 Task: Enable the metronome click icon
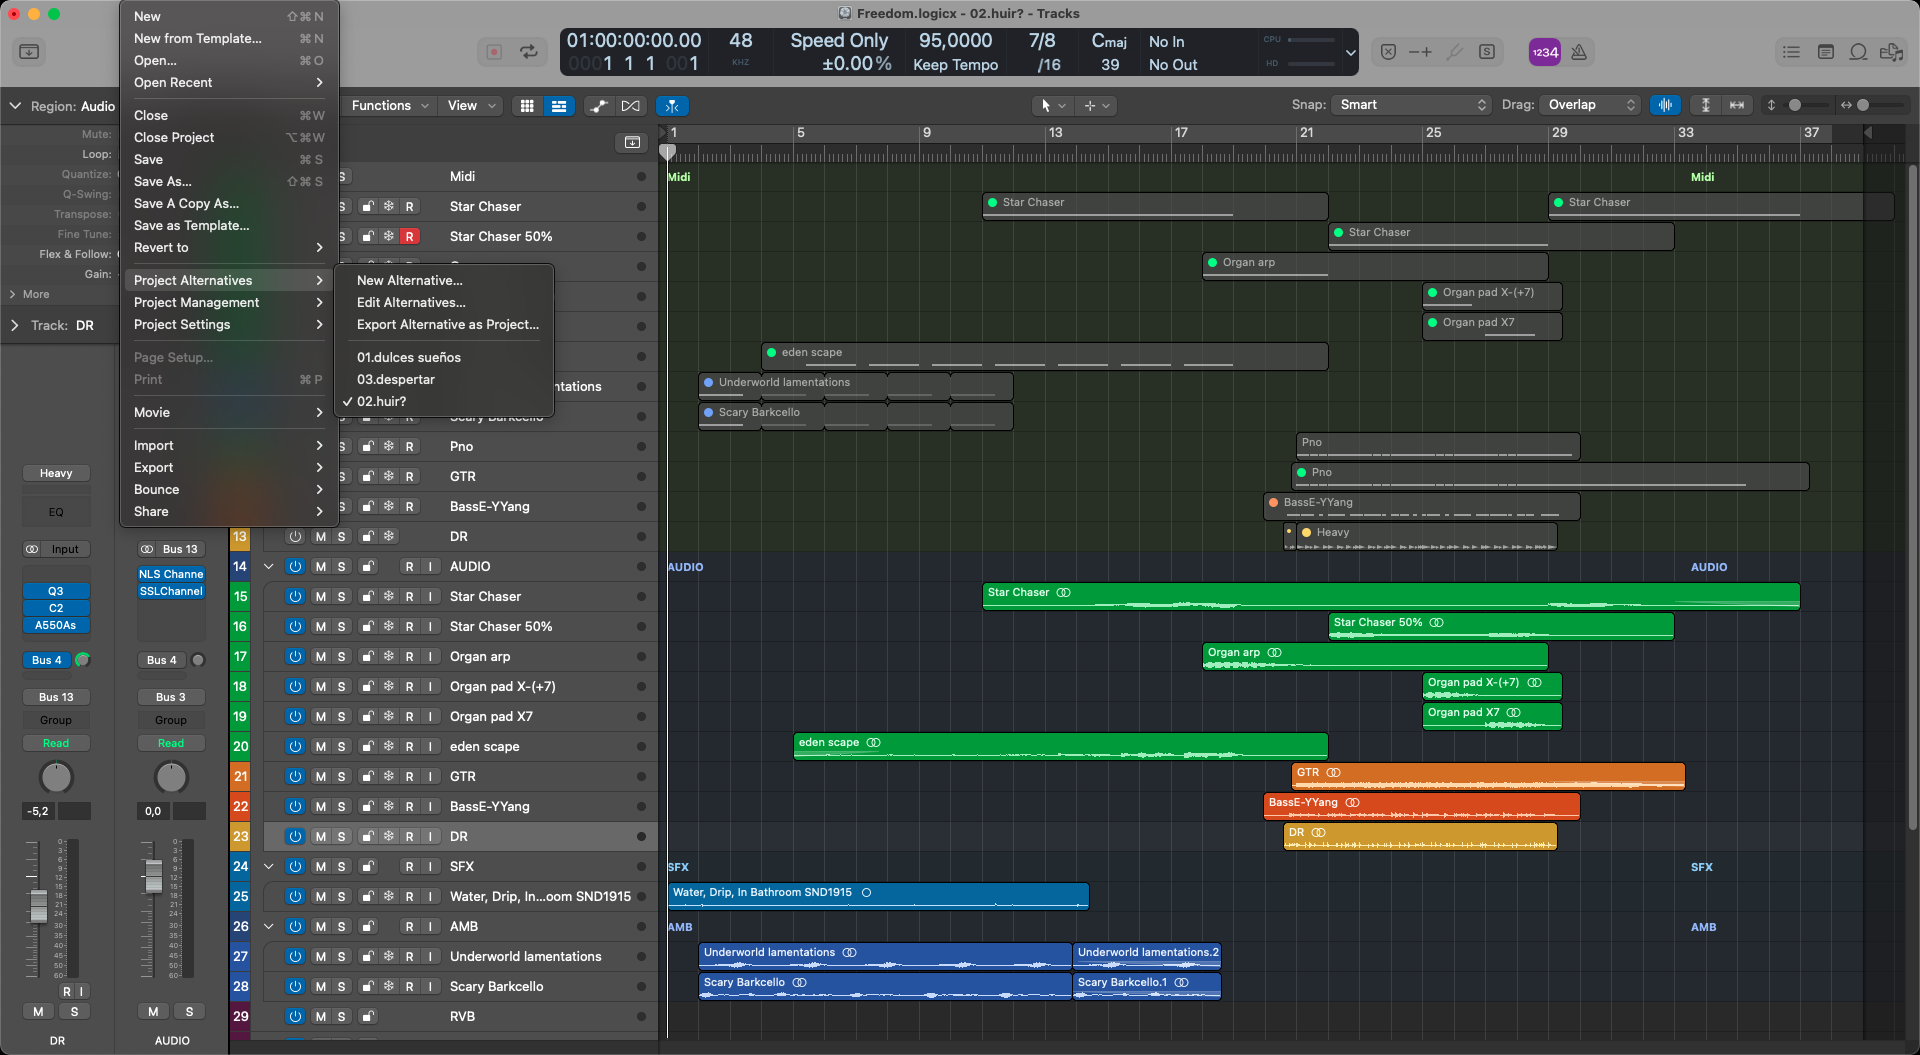click(1579, 52)
